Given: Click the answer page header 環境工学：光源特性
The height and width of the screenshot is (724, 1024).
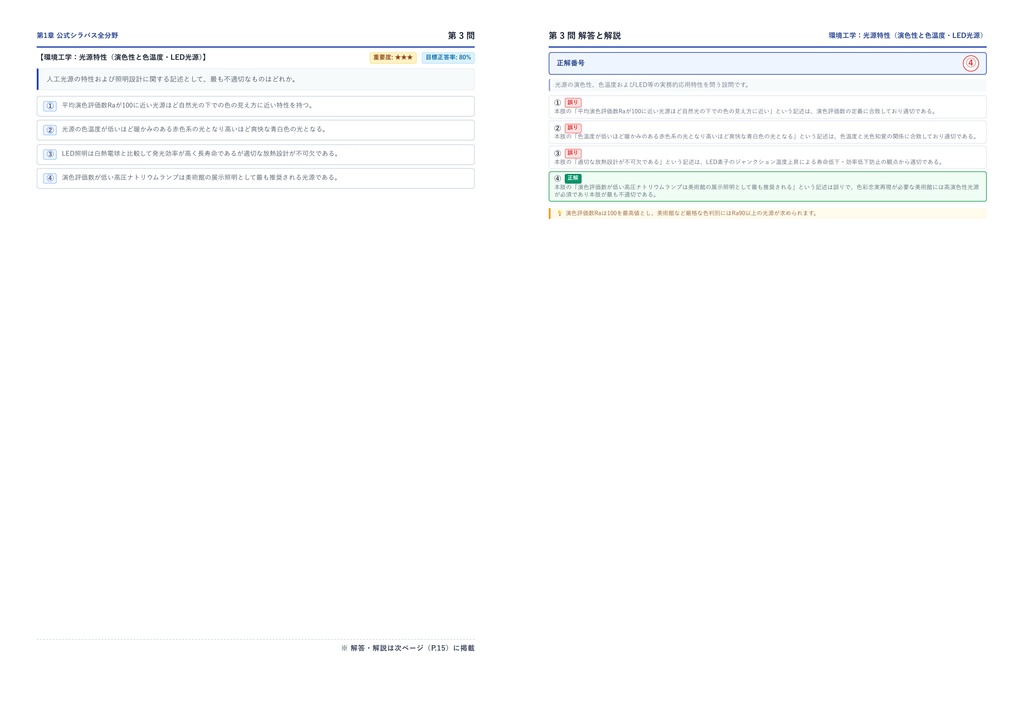Looking at the screenshot, I should point(907,35).
